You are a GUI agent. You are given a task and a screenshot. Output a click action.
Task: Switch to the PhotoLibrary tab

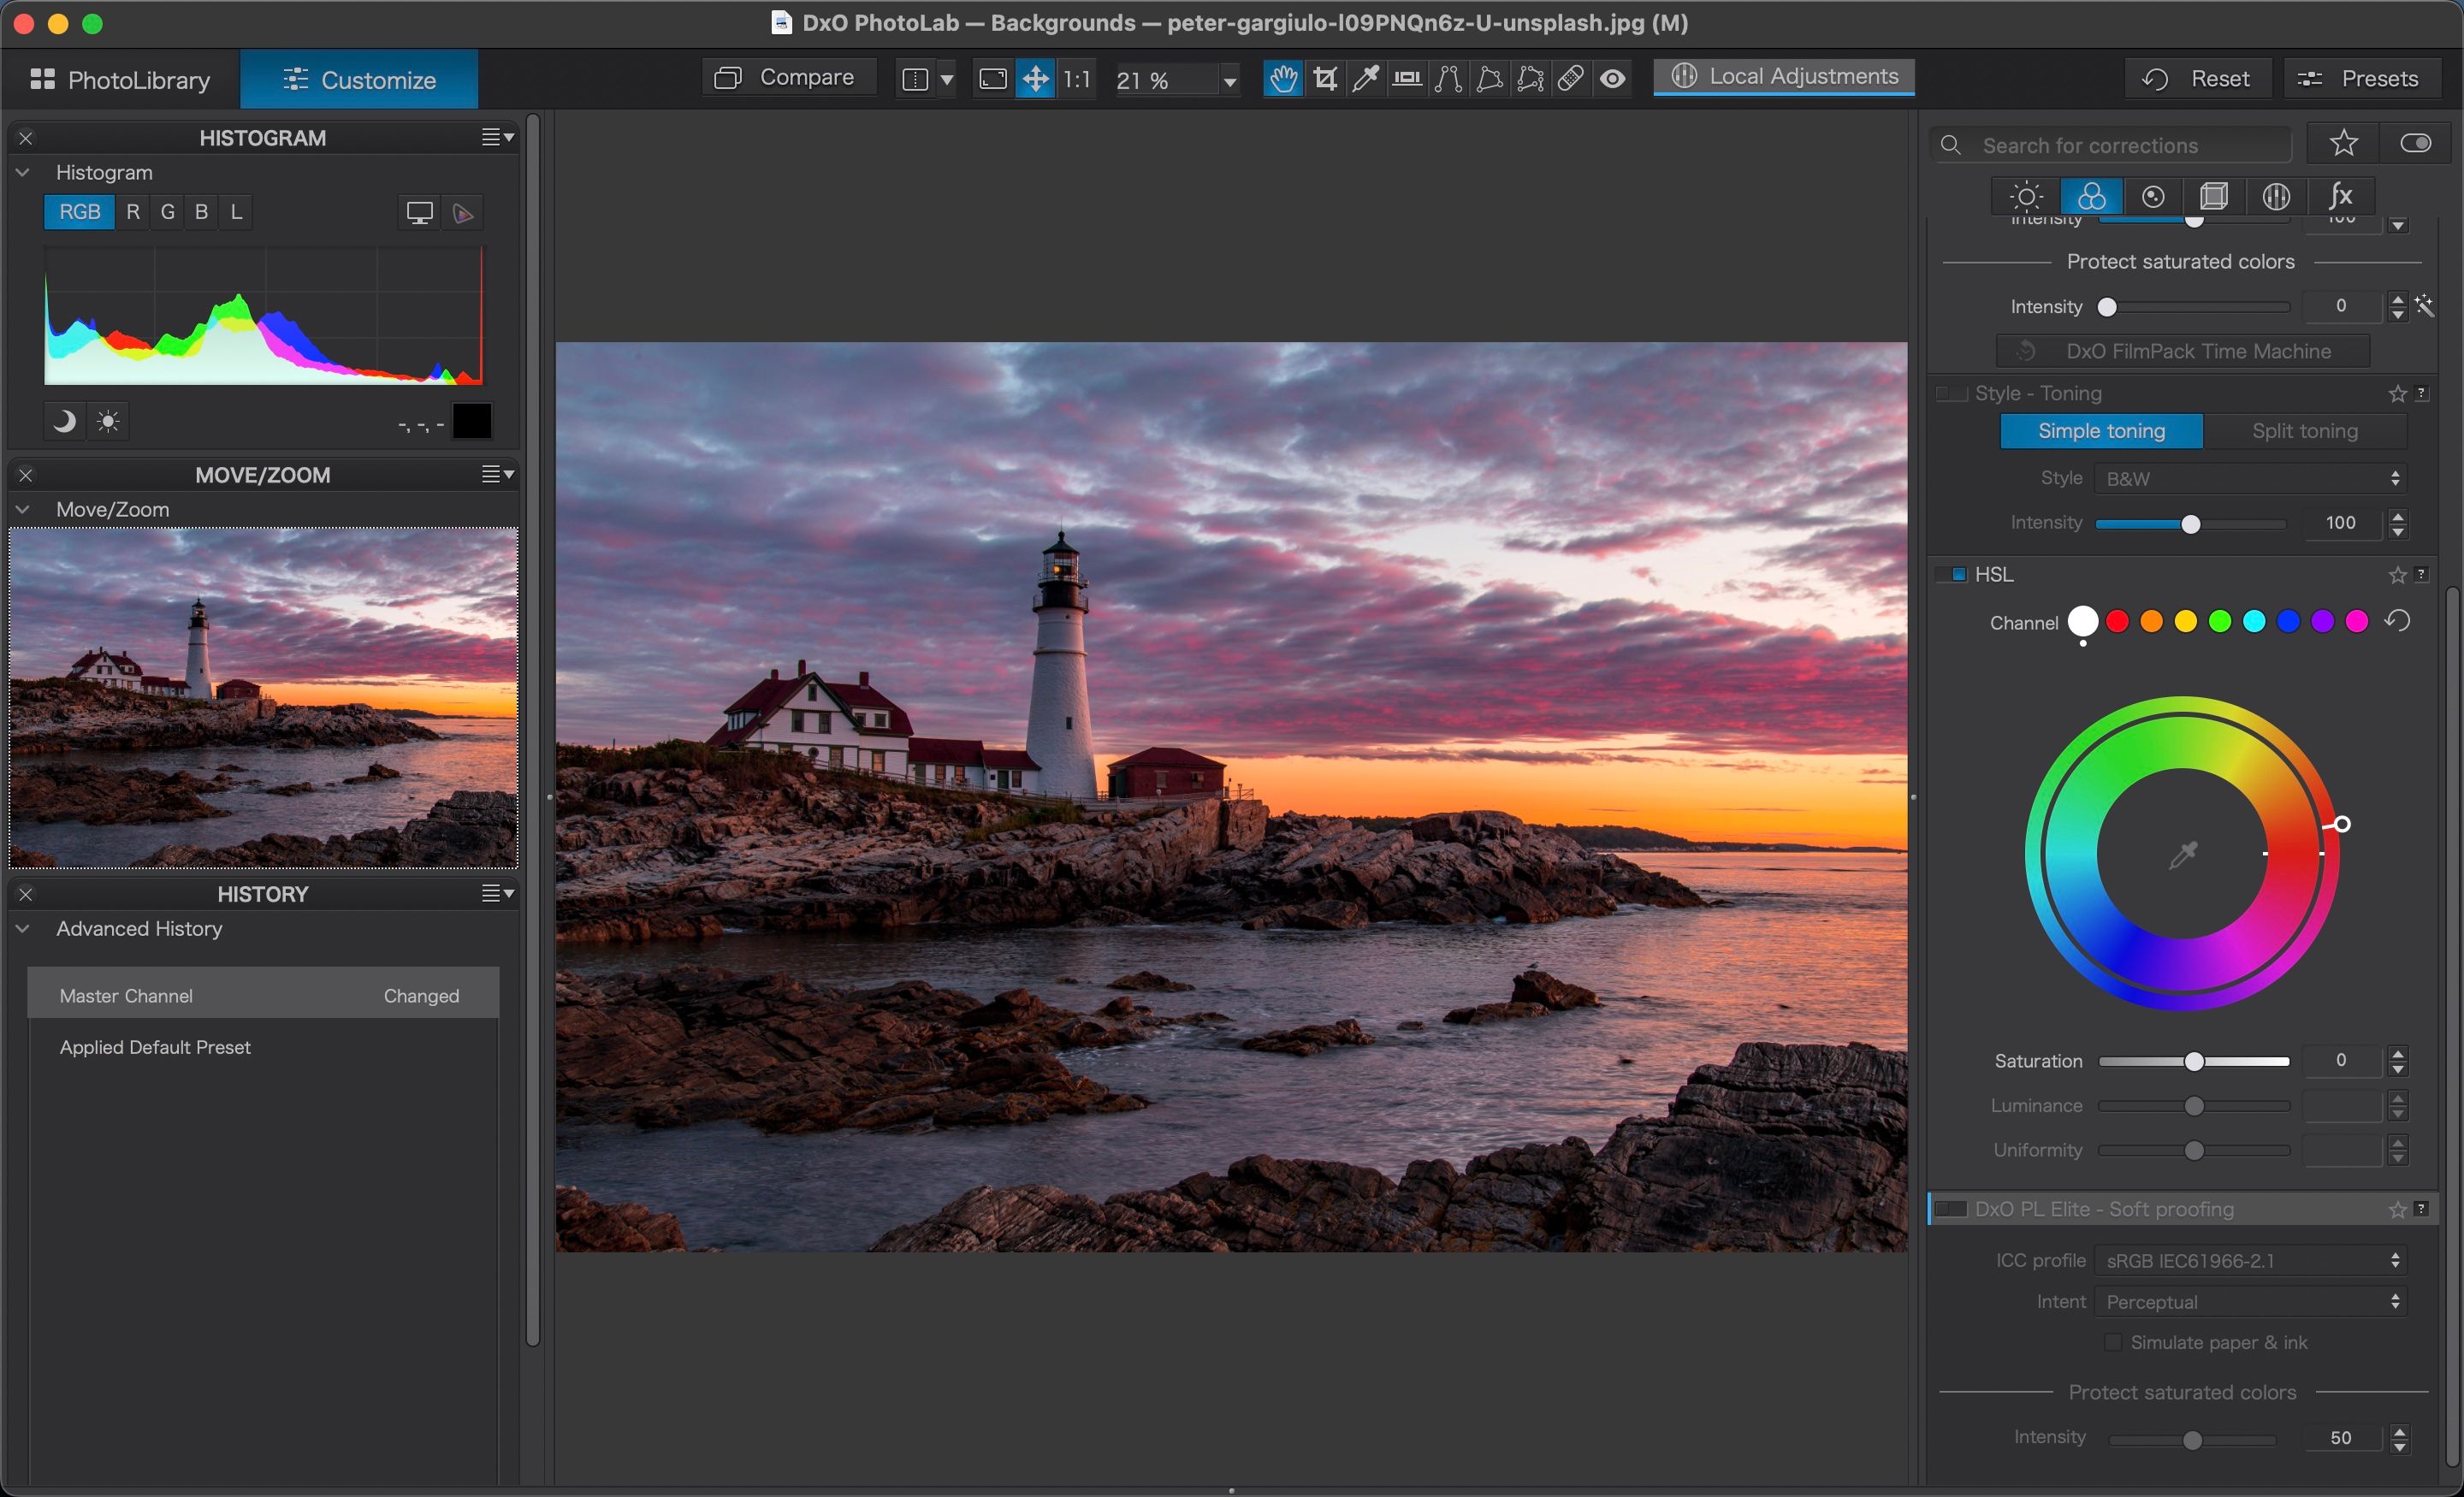point(120,79)
